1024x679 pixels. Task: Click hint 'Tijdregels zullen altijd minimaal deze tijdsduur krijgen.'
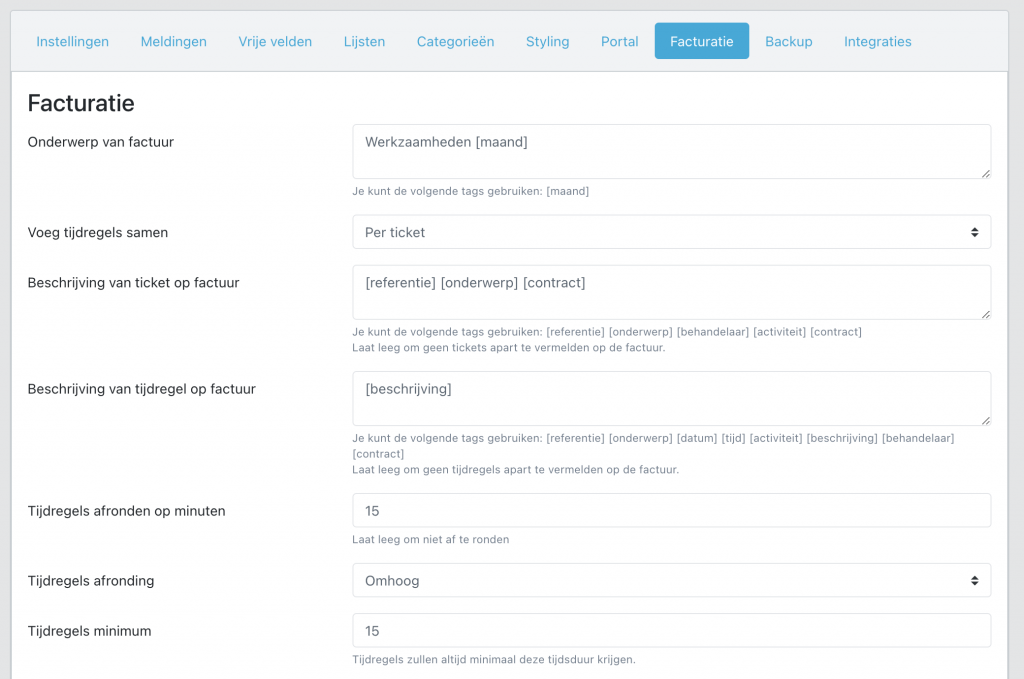pos(494,659)
